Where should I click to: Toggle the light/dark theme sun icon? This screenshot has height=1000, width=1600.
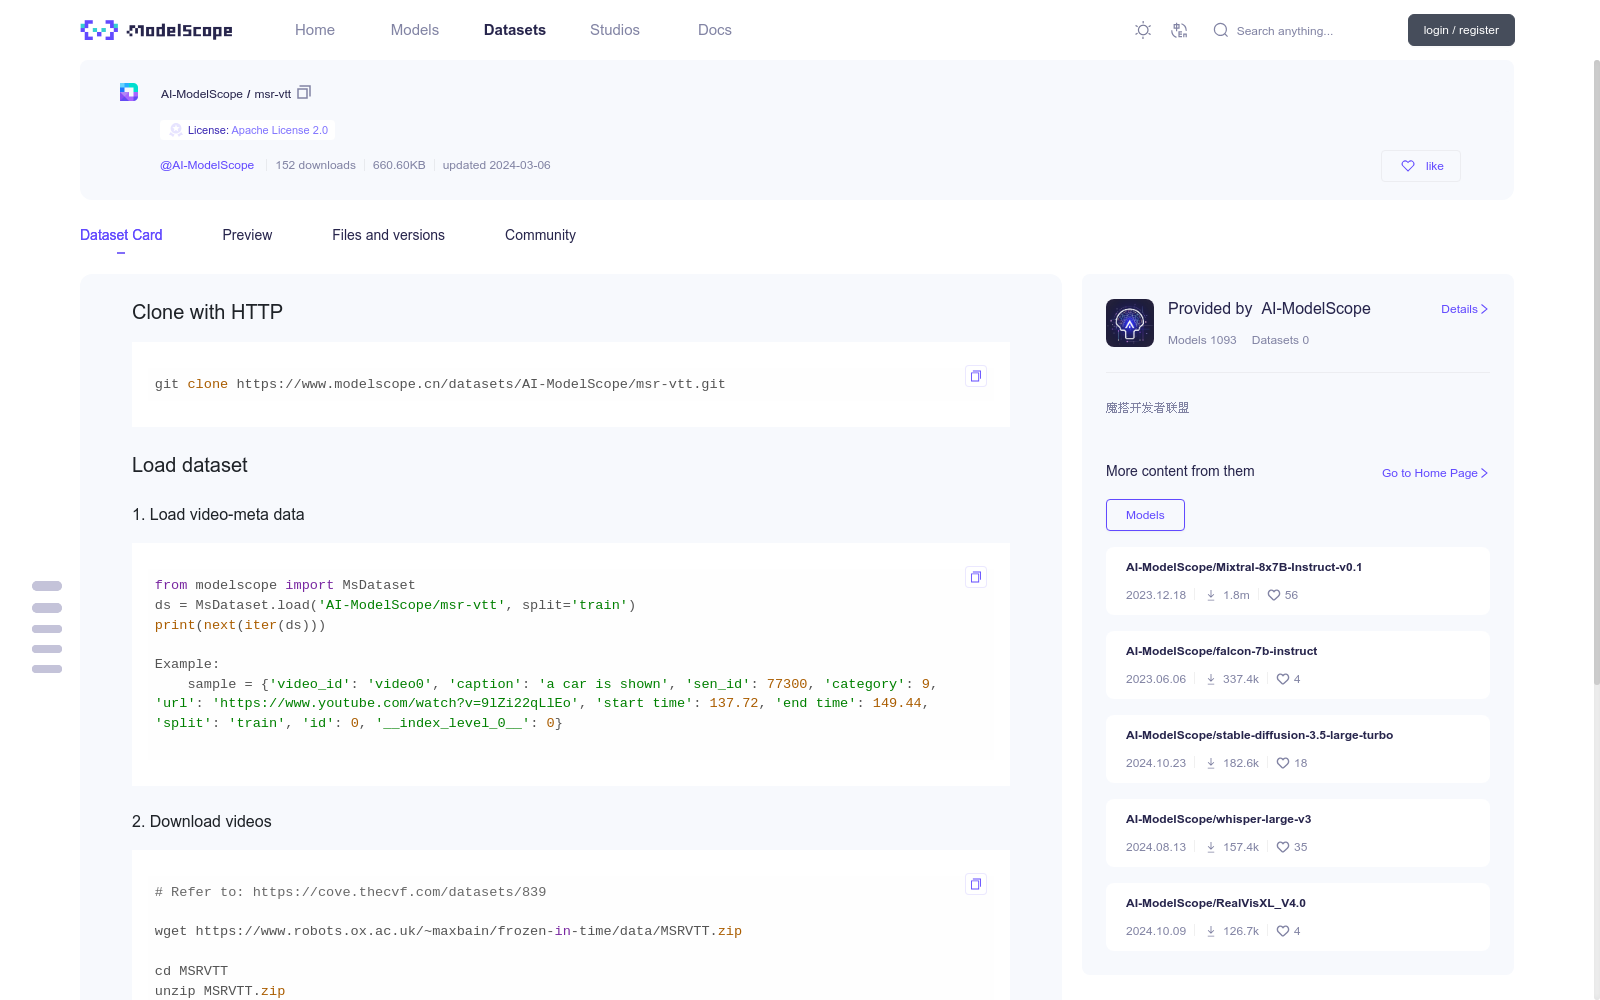click(1143, 30)
